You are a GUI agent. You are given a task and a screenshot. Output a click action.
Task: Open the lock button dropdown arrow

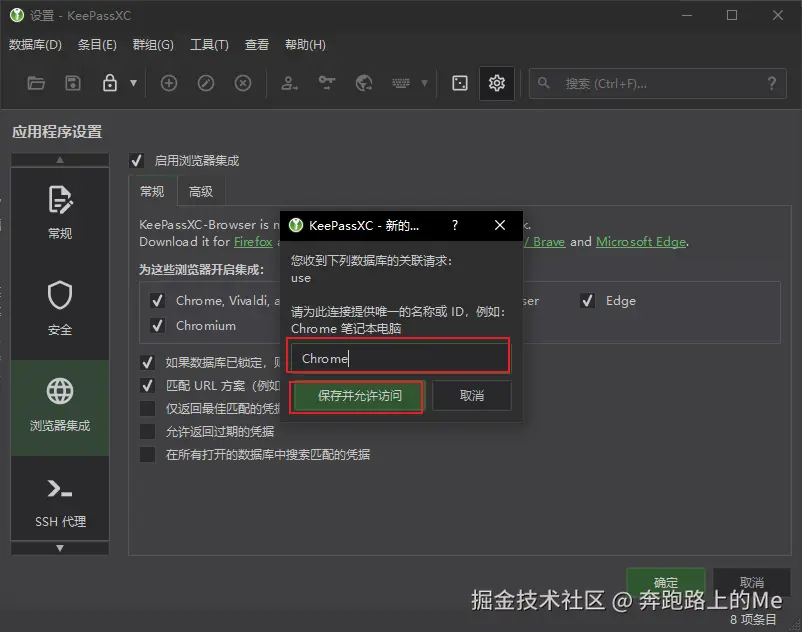133,83
